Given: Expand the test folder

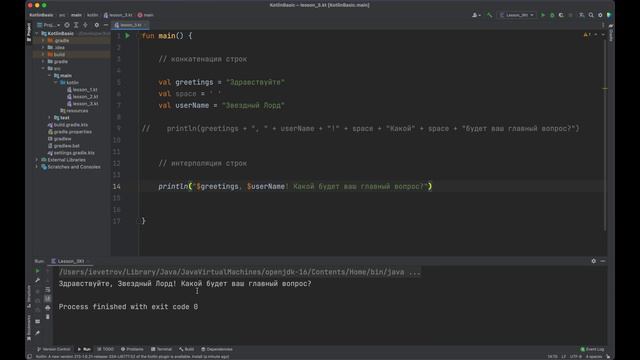Looking at the screenshot, I should click(49, 118).
